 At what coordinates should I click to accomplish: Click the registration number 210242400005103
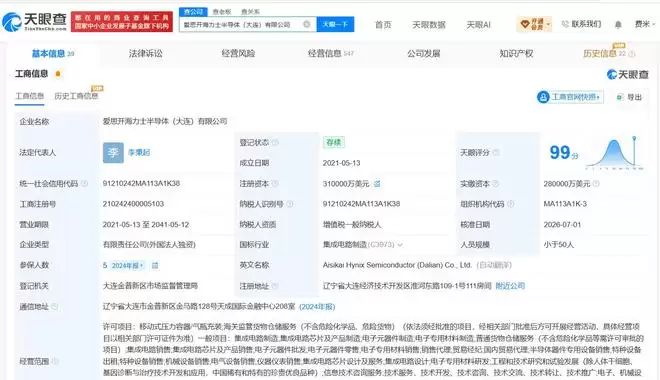point(133,204)
